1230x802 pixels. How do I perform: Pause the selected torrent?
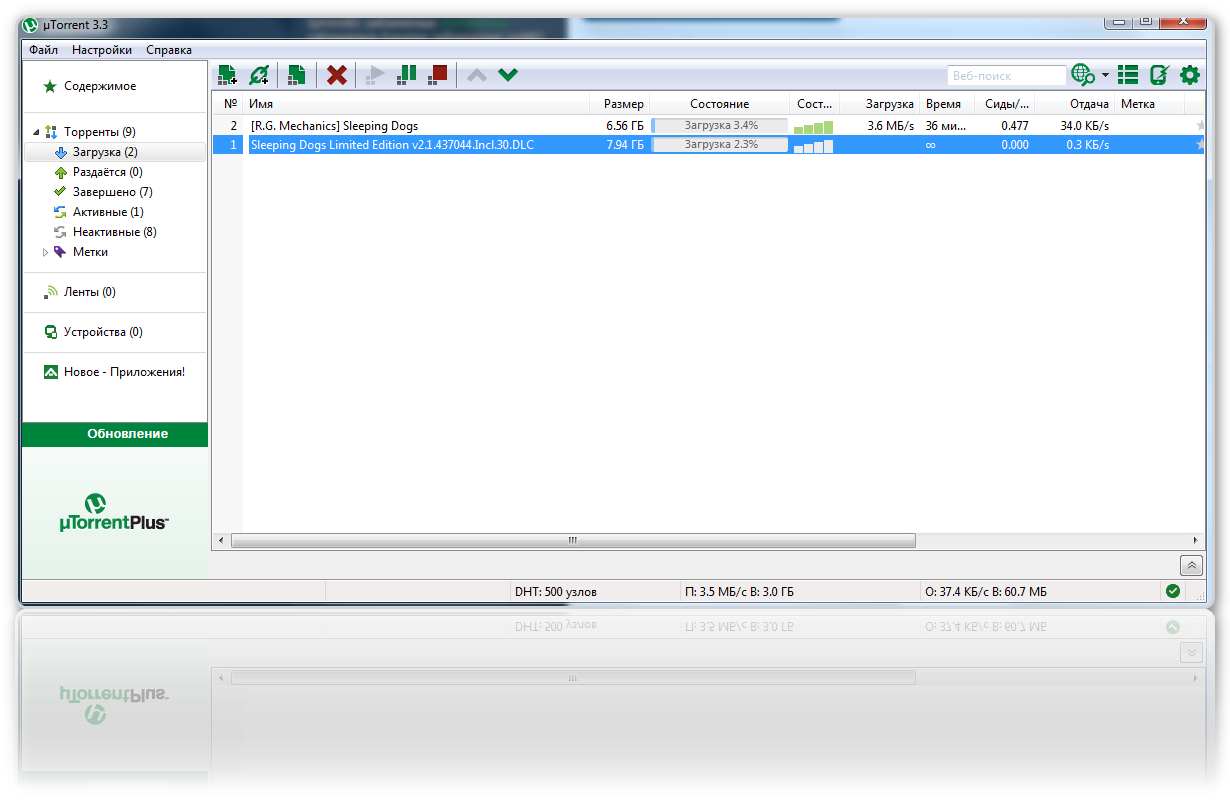tap(406, 75)
